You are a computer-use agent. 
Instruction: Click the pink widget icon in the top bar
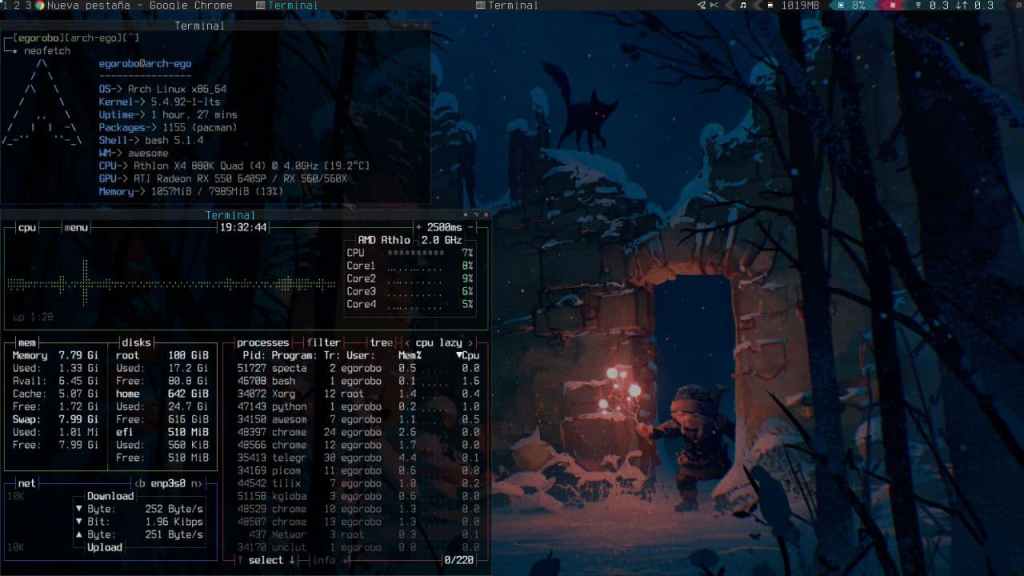click(889, 5)
